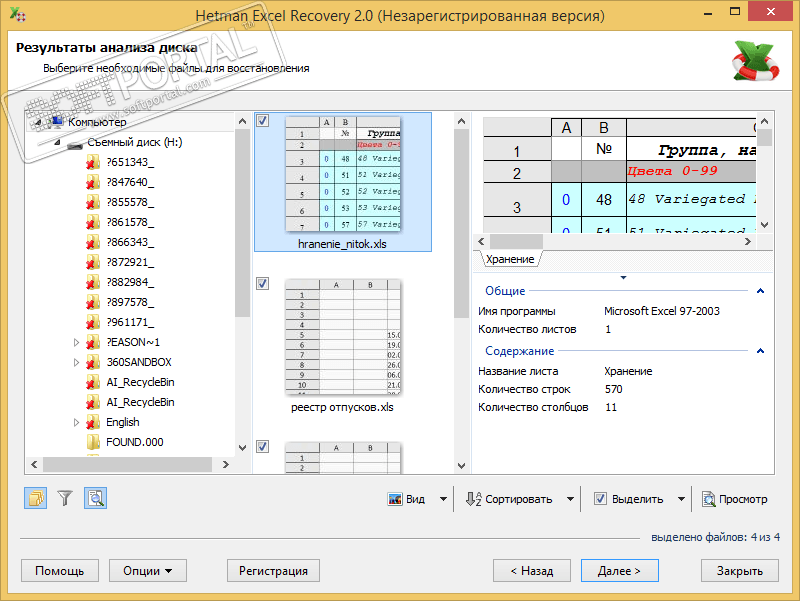Open the Опции dropdown button

(147, 570)
